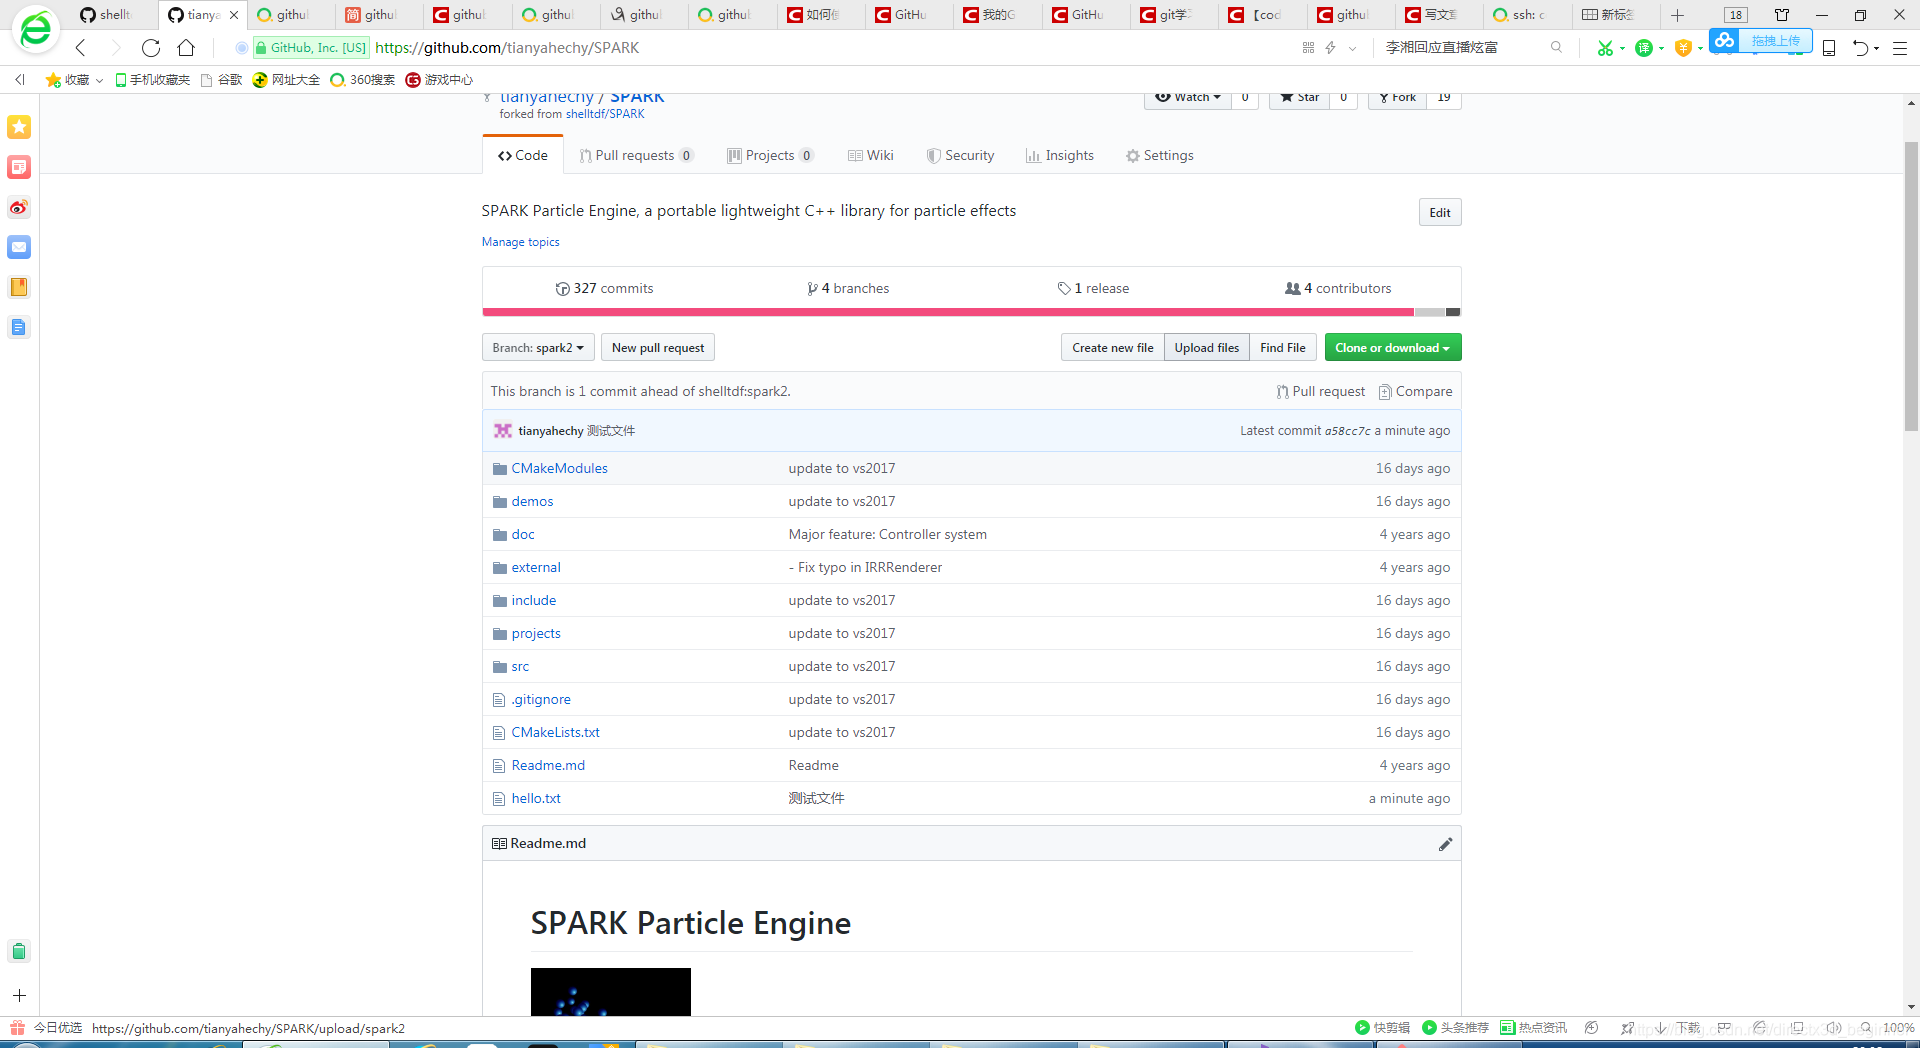The image size is (1920, 1048).
Task: Switch to the Insights tab
Action: click(1060, 155)
